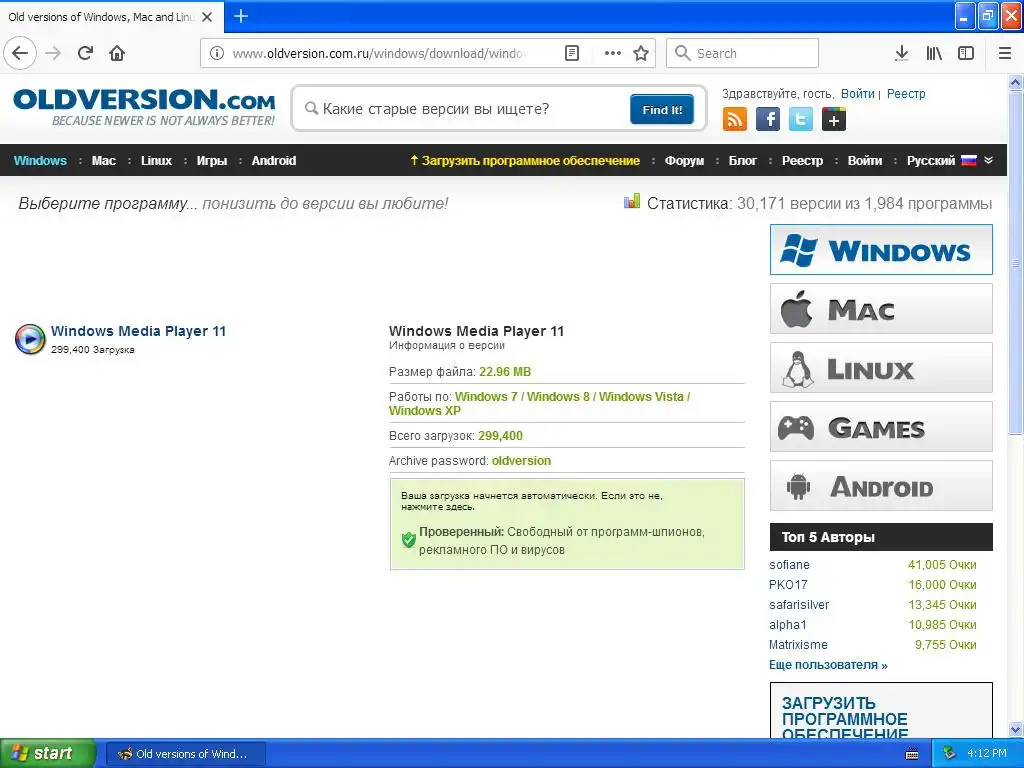This screenshot has height=768, width=1024.
Task: Open the Library icon in toolbar
Action: 934,53
